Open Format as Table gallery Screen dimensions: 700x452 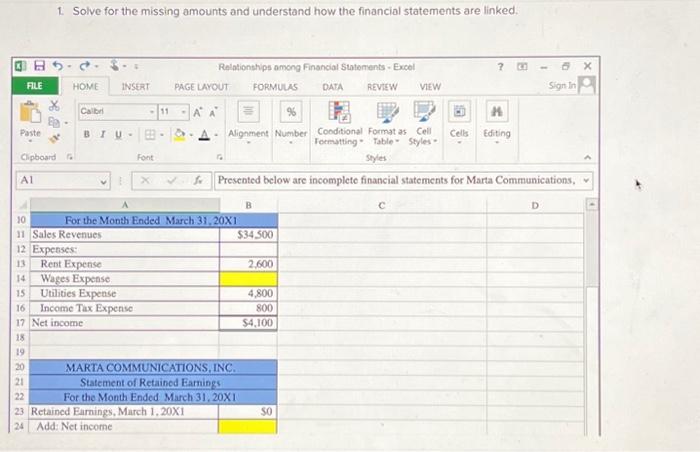point(387,123)
